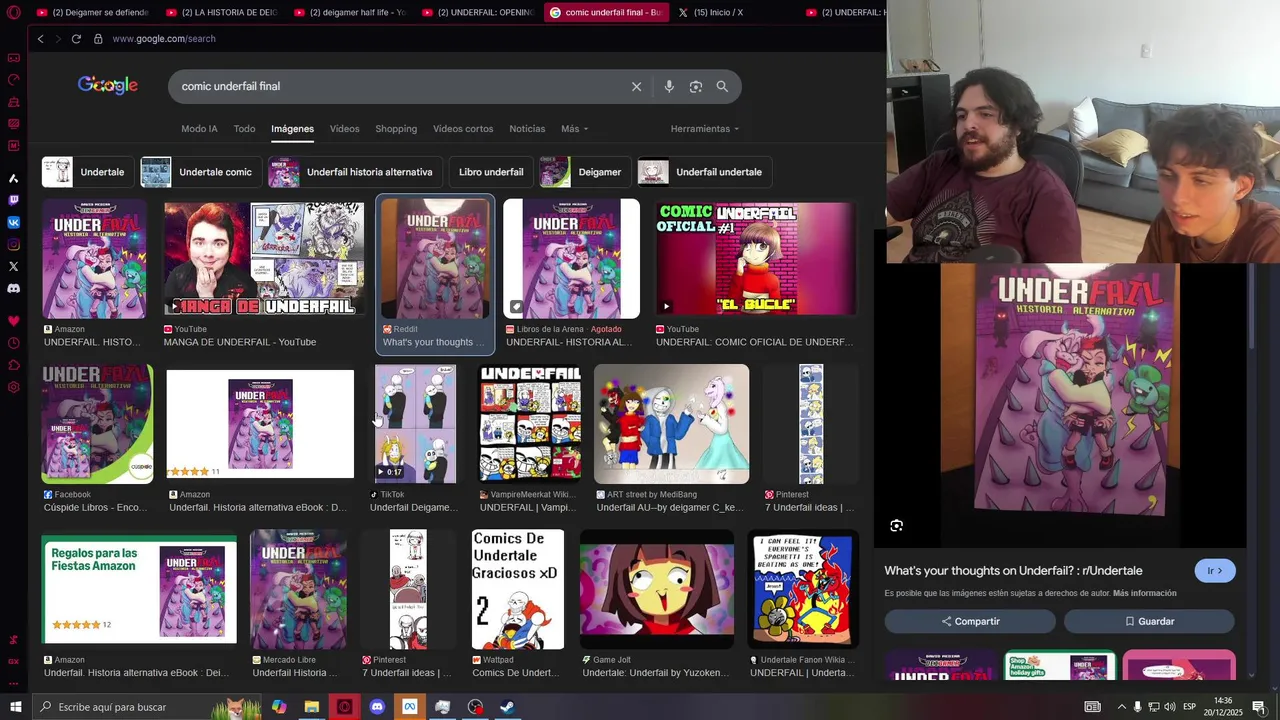Switch to the Todo results tab

(244, 129)
